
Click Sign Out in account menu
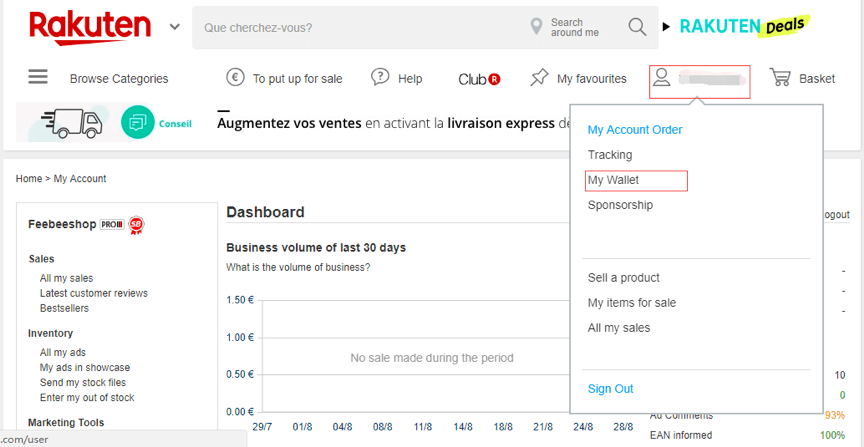pos(610,389)
